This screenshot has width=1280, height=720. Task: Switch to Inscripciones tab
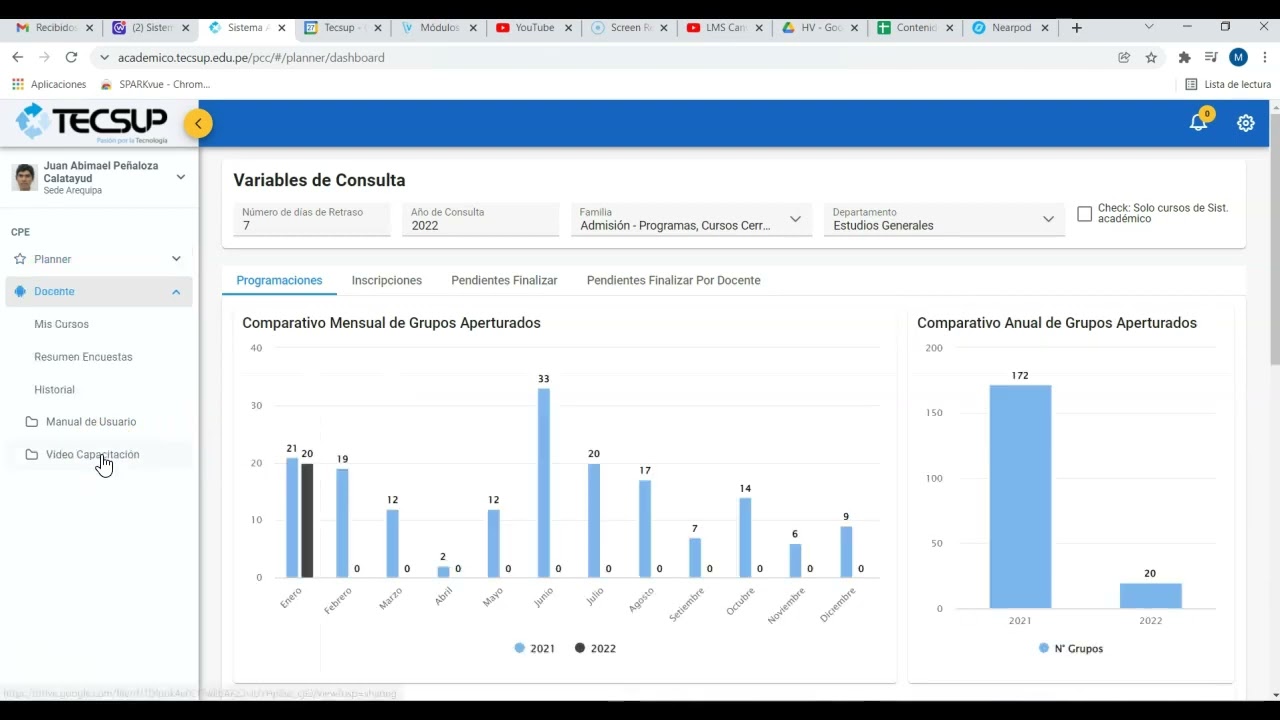[387, 281]
